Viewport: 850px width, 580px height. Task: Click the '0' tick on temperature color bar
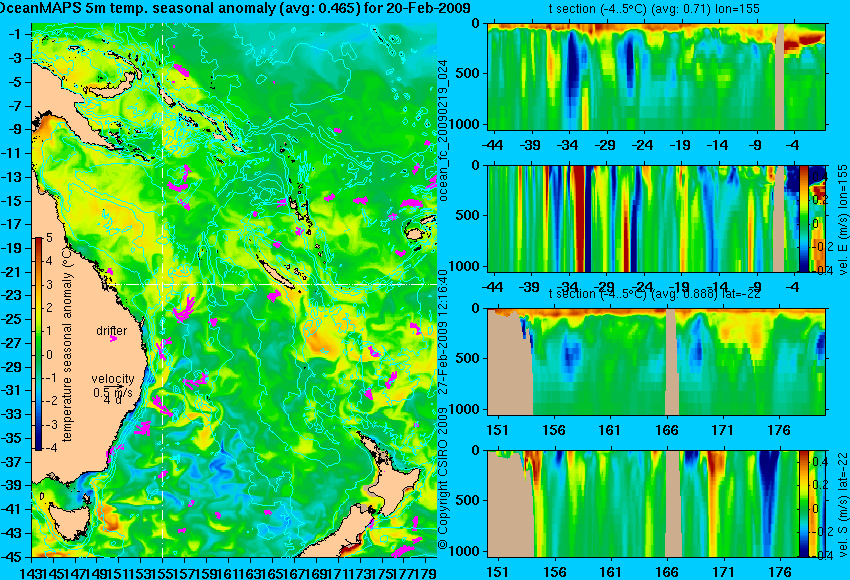pos(49,355)
